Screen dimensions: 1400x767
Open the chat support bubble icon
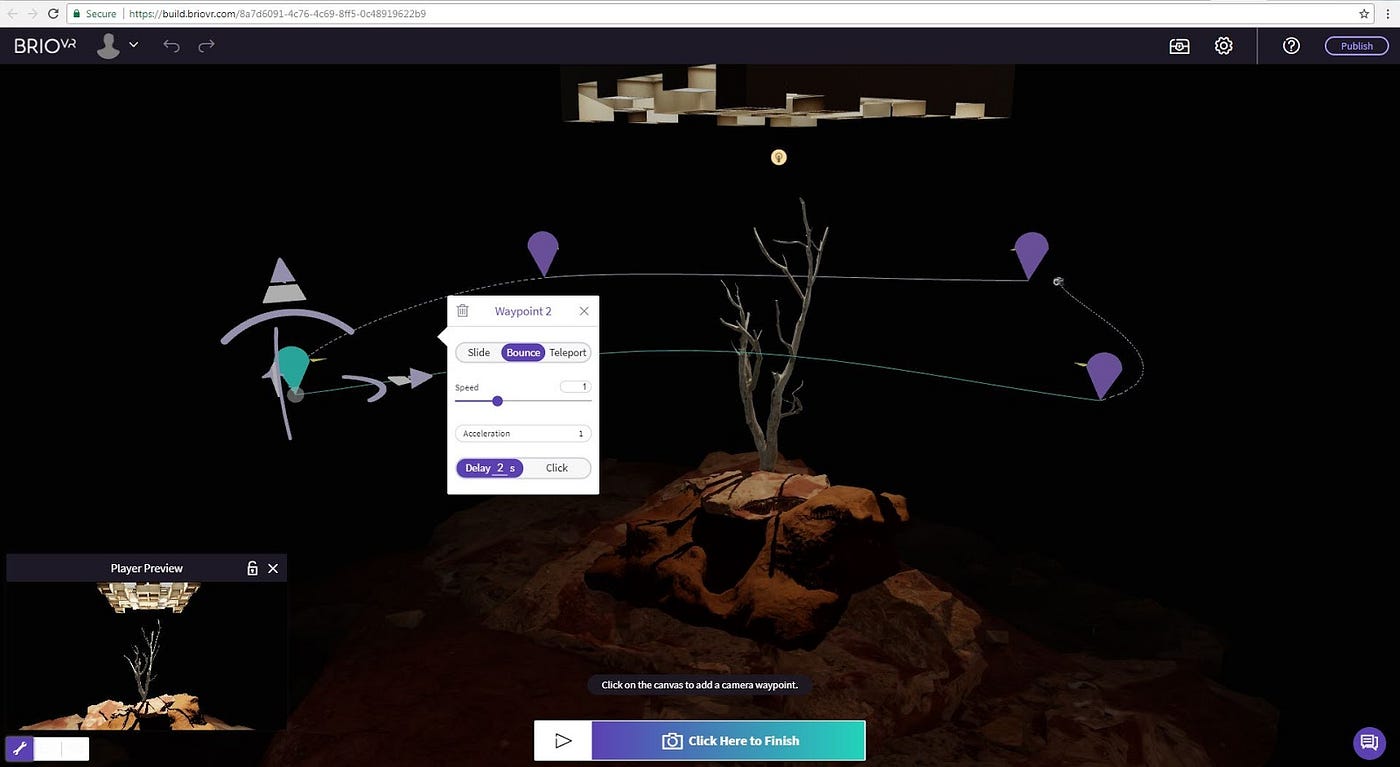1367,742
